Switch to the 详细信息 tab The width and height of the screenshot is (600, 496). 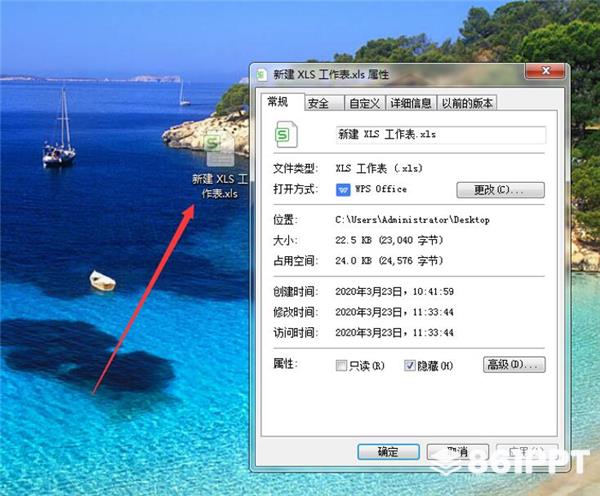[x=411, y=103]
